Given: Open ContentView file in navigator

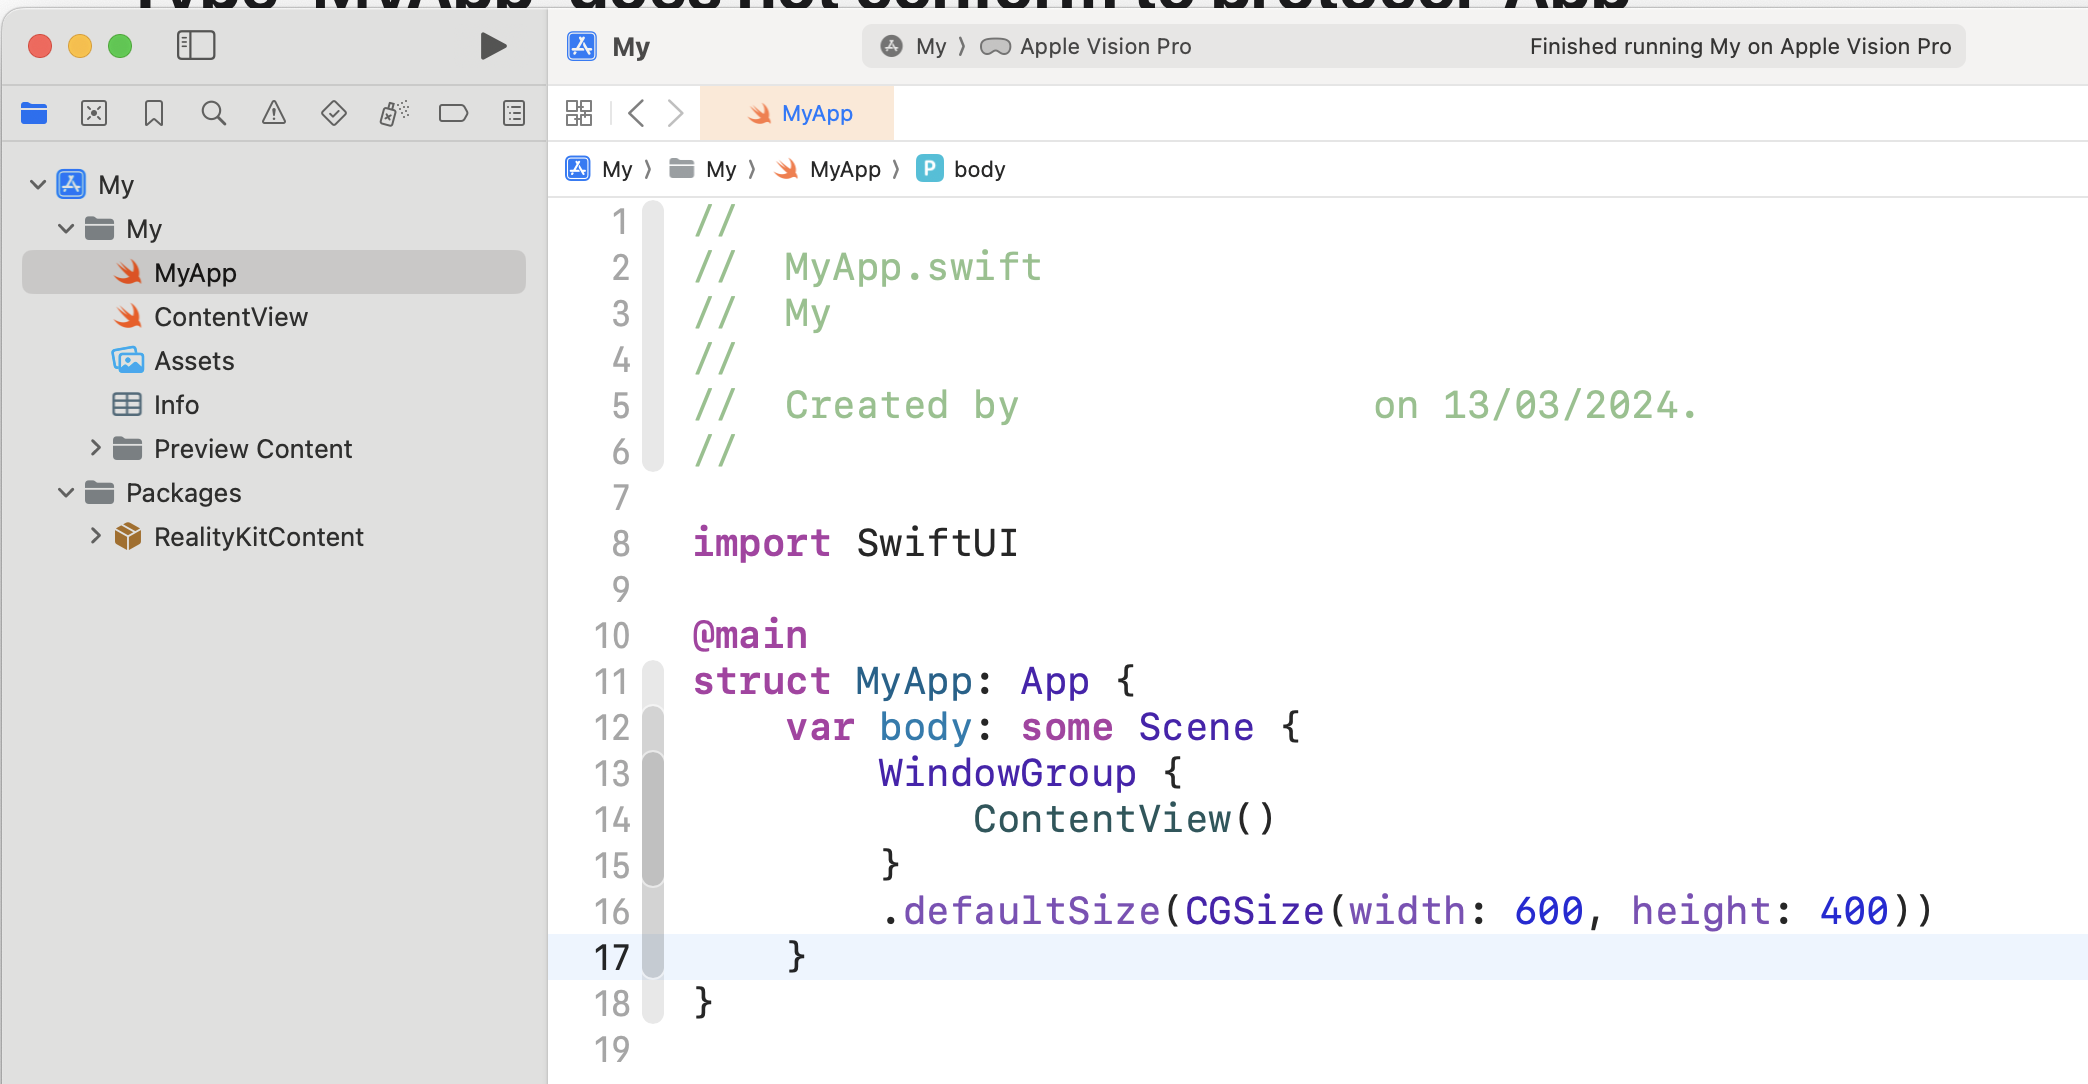Looking at the screenshot, I should pos(230,317).
